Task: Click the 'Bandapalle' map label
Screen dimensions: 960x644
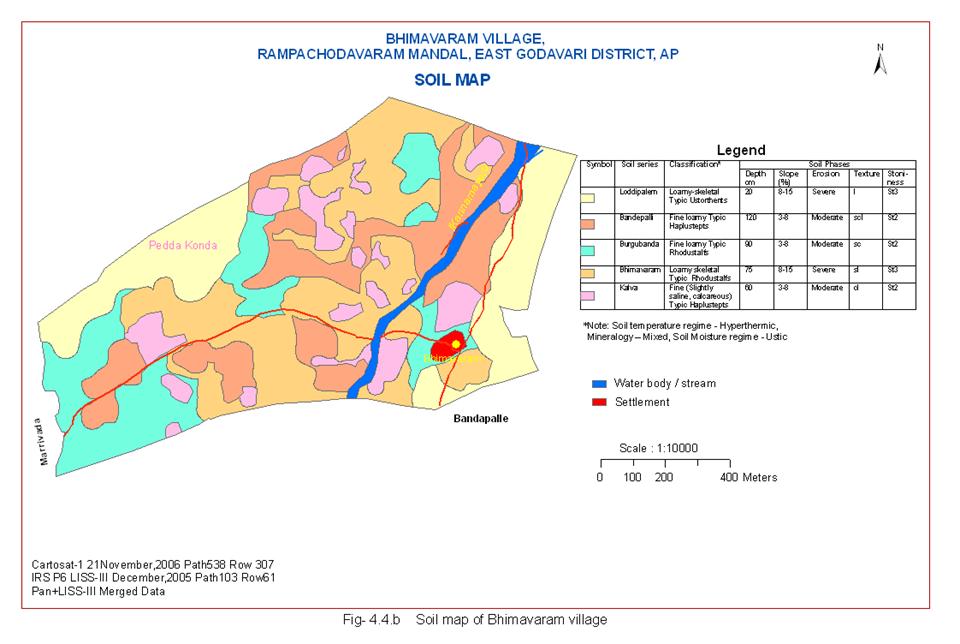Action: pos(481,419)
